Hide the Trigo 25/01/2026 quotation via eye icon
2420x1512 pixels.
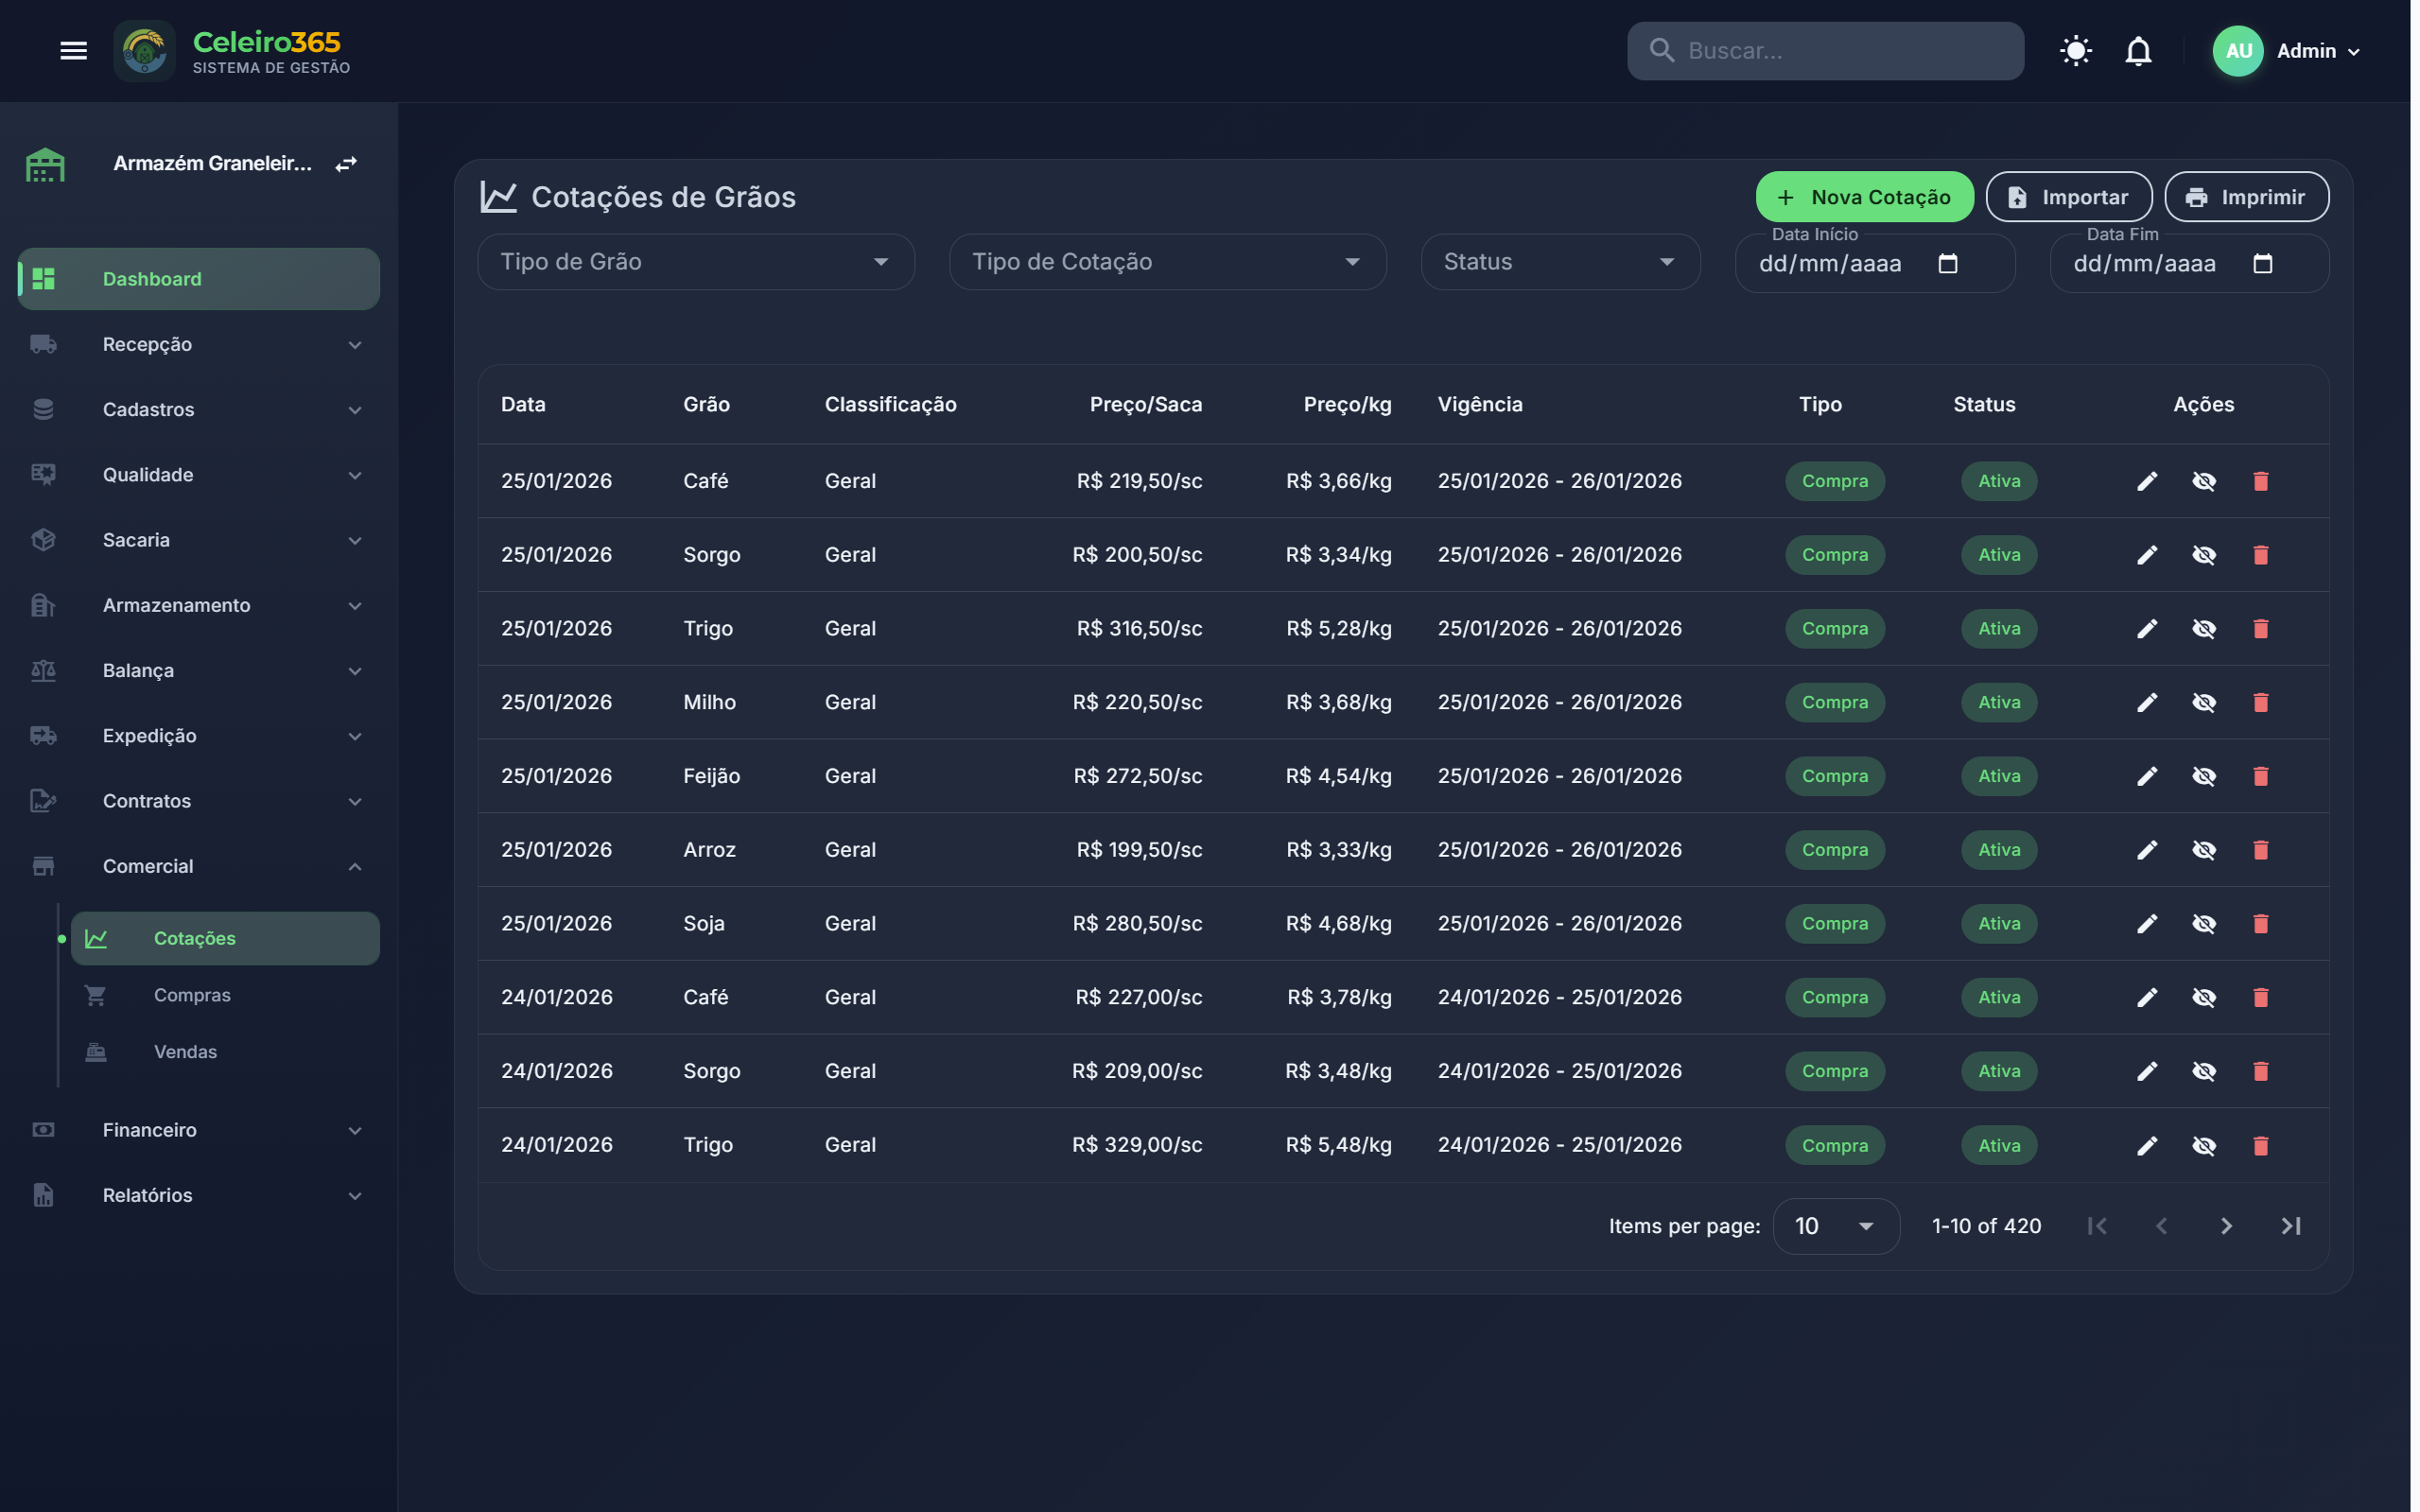tap(2203, 629)
